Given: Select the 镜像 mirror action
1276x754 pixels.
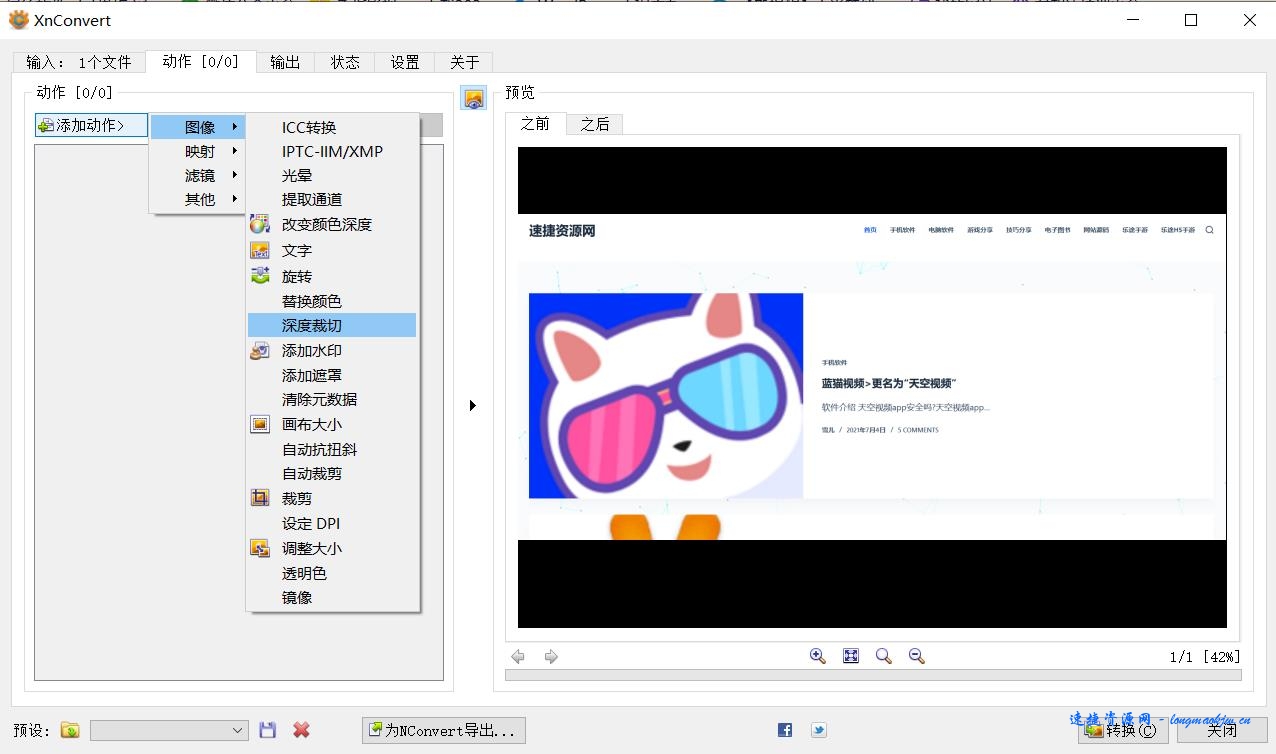Looking at the screenshot, I should [x=332, y=597].
